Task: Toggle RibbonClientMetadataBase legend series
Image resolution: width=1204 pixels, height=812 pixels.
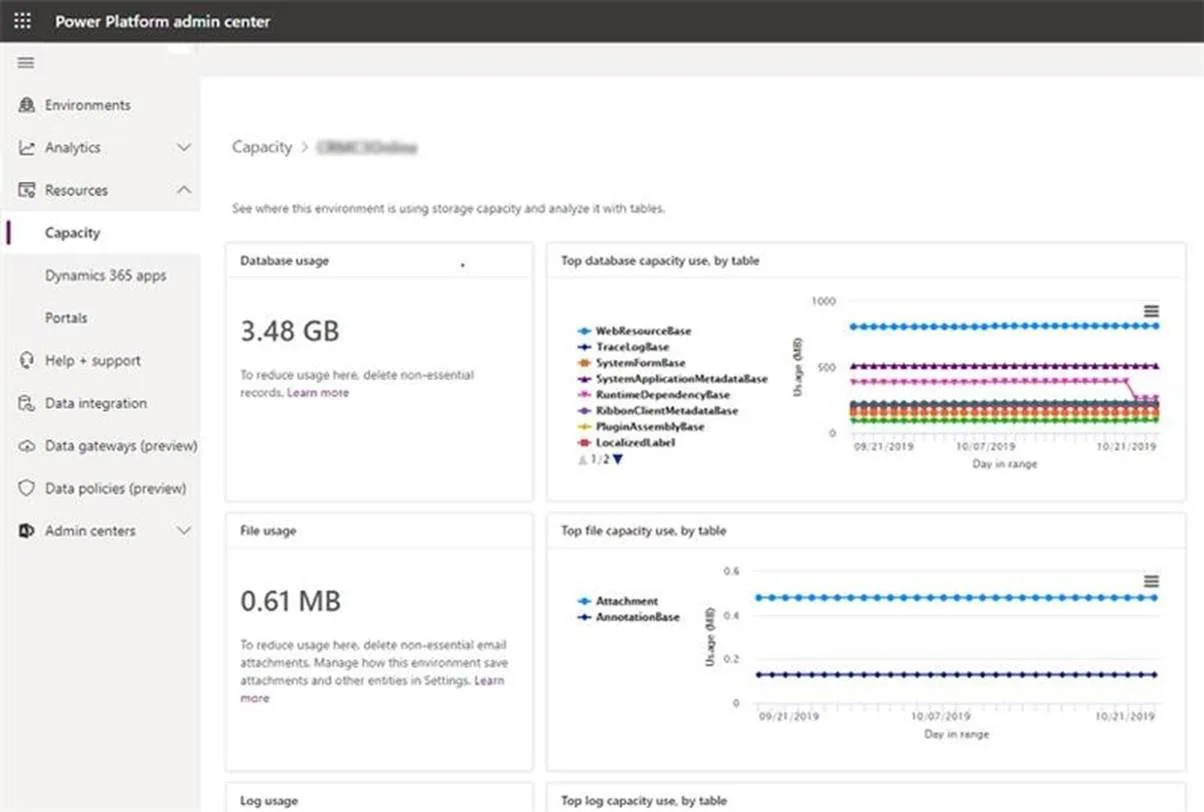Action: (657, 411)
